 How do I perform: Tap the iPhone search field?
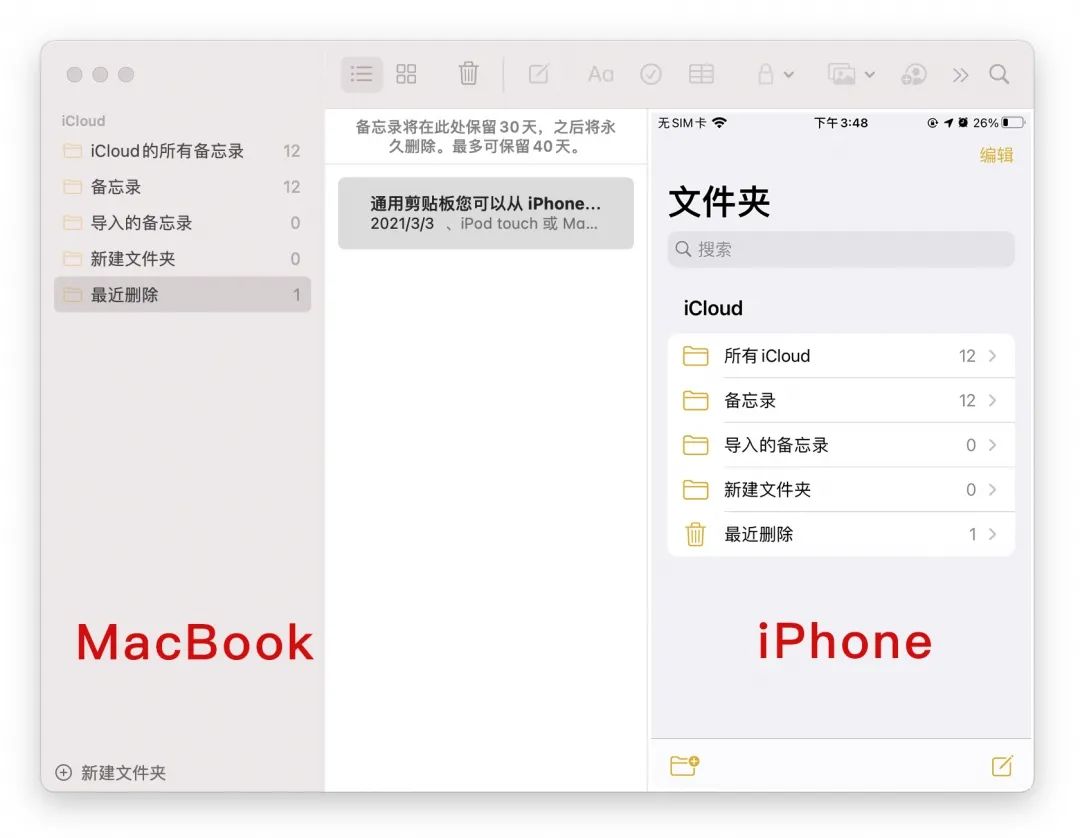(x=840, y=249)
